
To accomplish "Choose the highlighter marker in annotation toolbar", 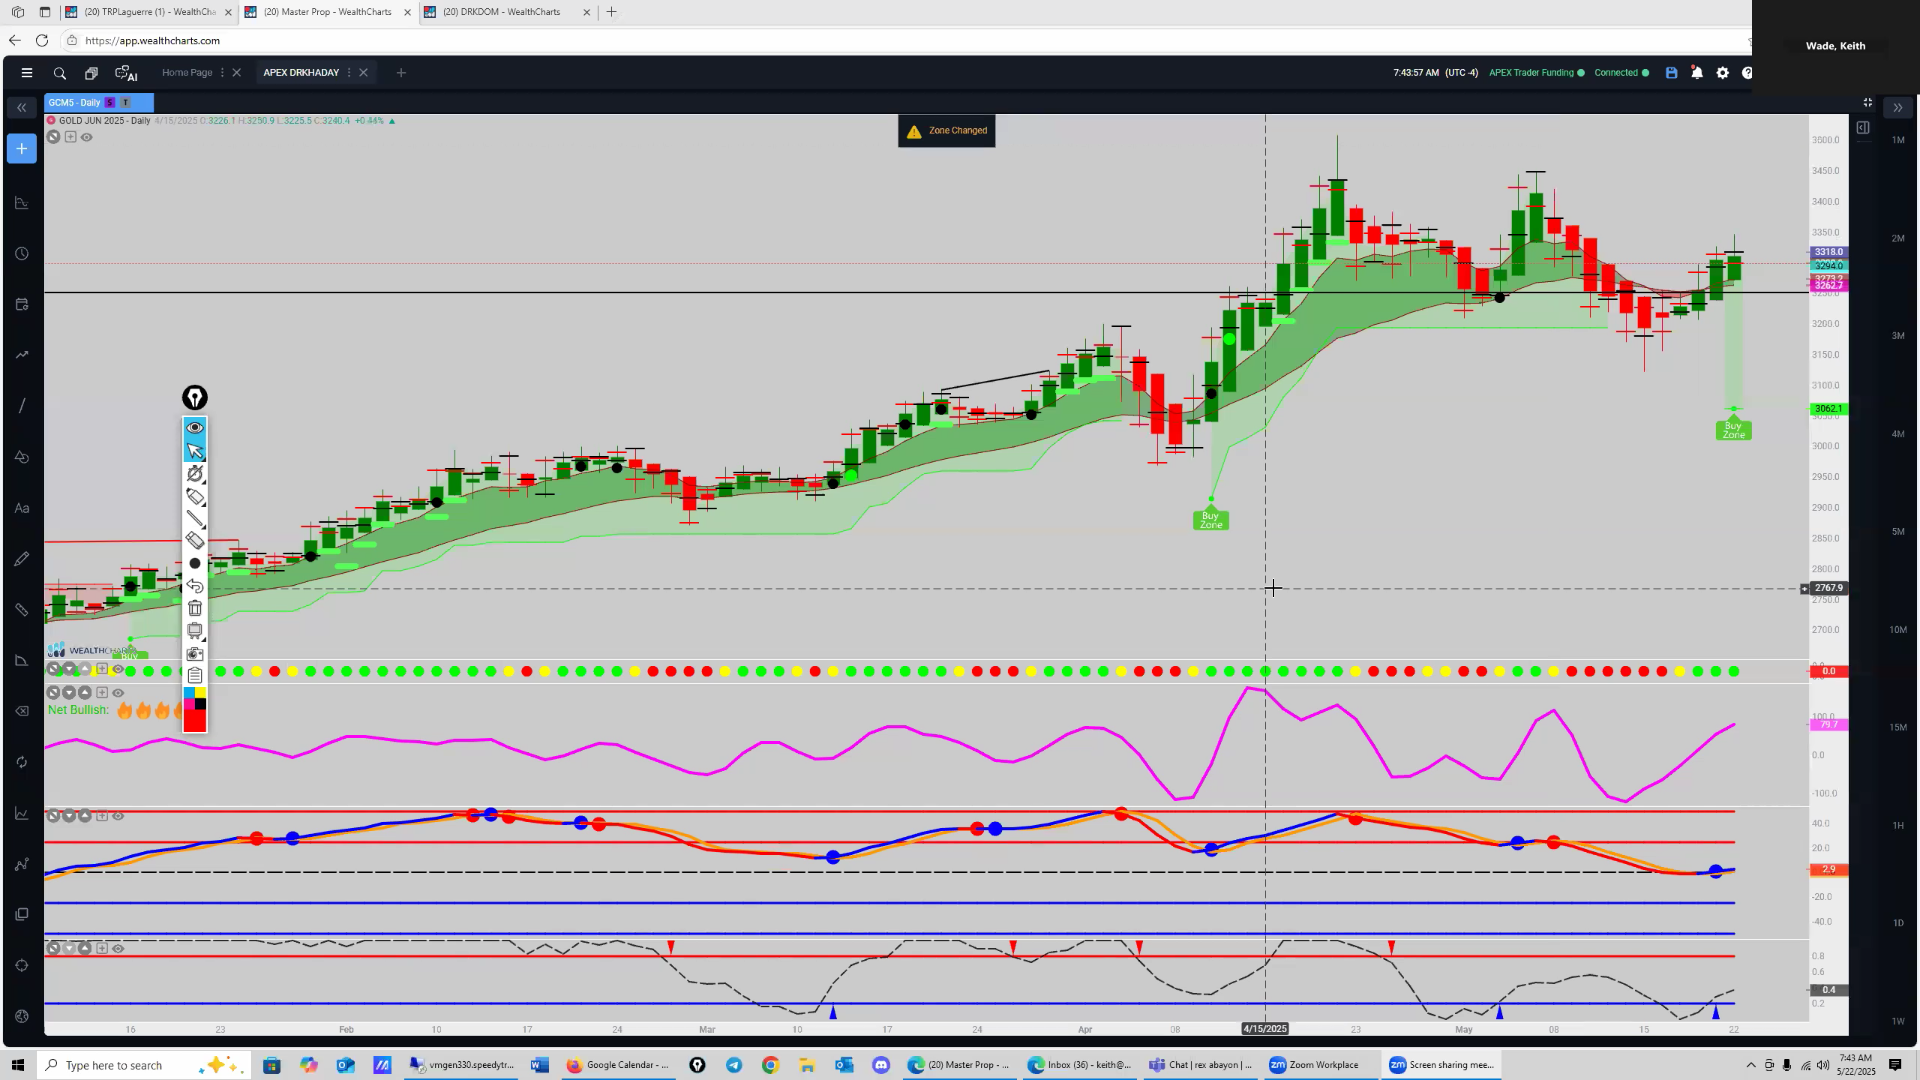I will point(195,497).
